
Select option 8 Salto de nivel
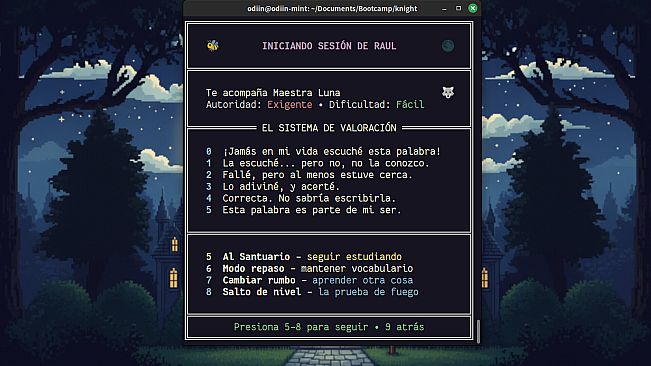(x=312, y=292)
